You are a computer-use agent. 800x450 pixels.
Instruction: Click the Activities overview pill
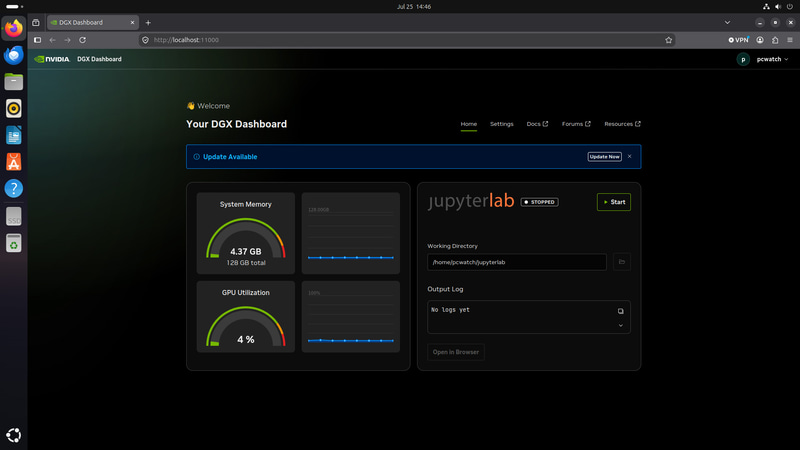(x=14, y=7)
